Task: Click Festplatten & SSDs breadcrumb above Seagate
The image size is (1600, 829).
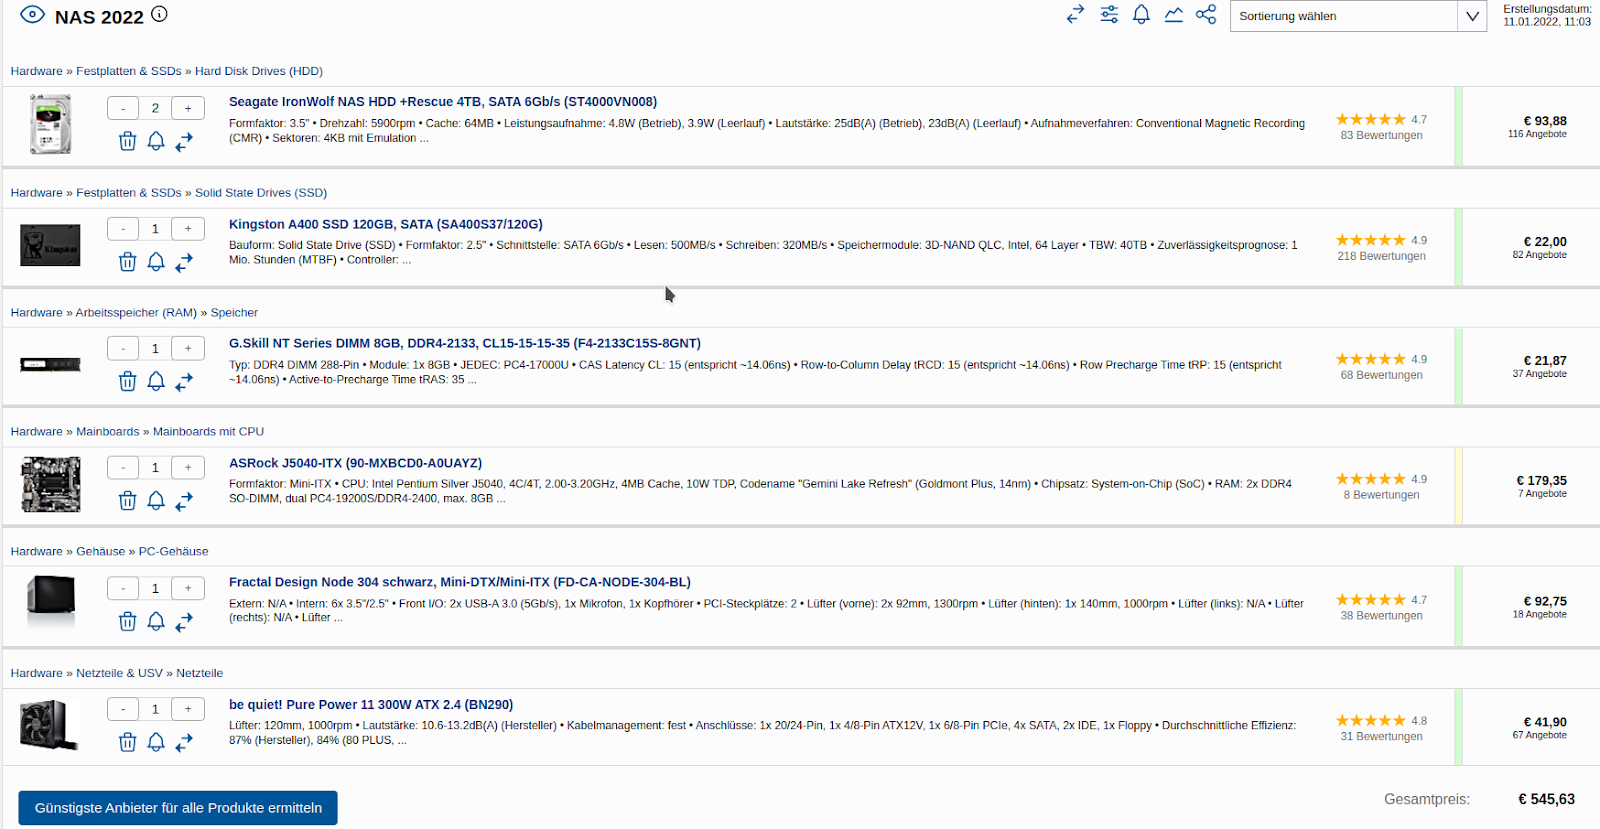Action: tap(129, 71)
